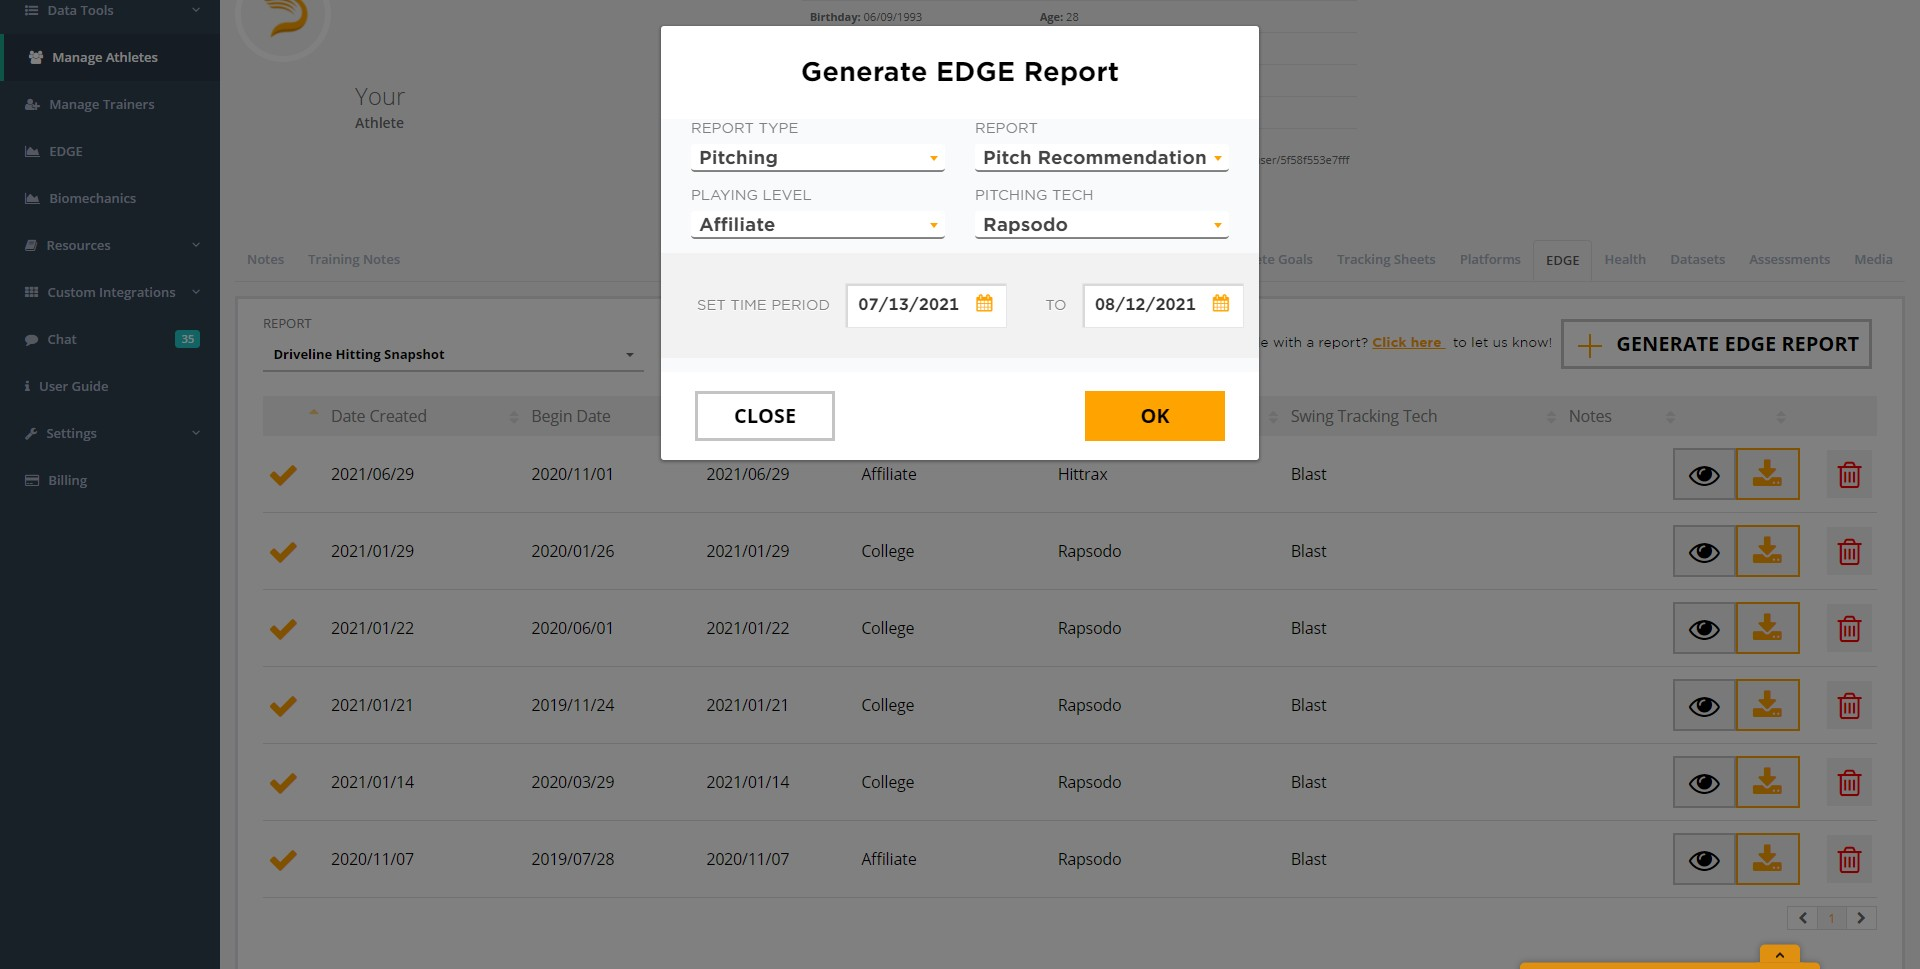The height and width of the screenshot is (969, 1920).
Task: Open Manage Trainers in the sidebar
Action: tap(101, 105)
